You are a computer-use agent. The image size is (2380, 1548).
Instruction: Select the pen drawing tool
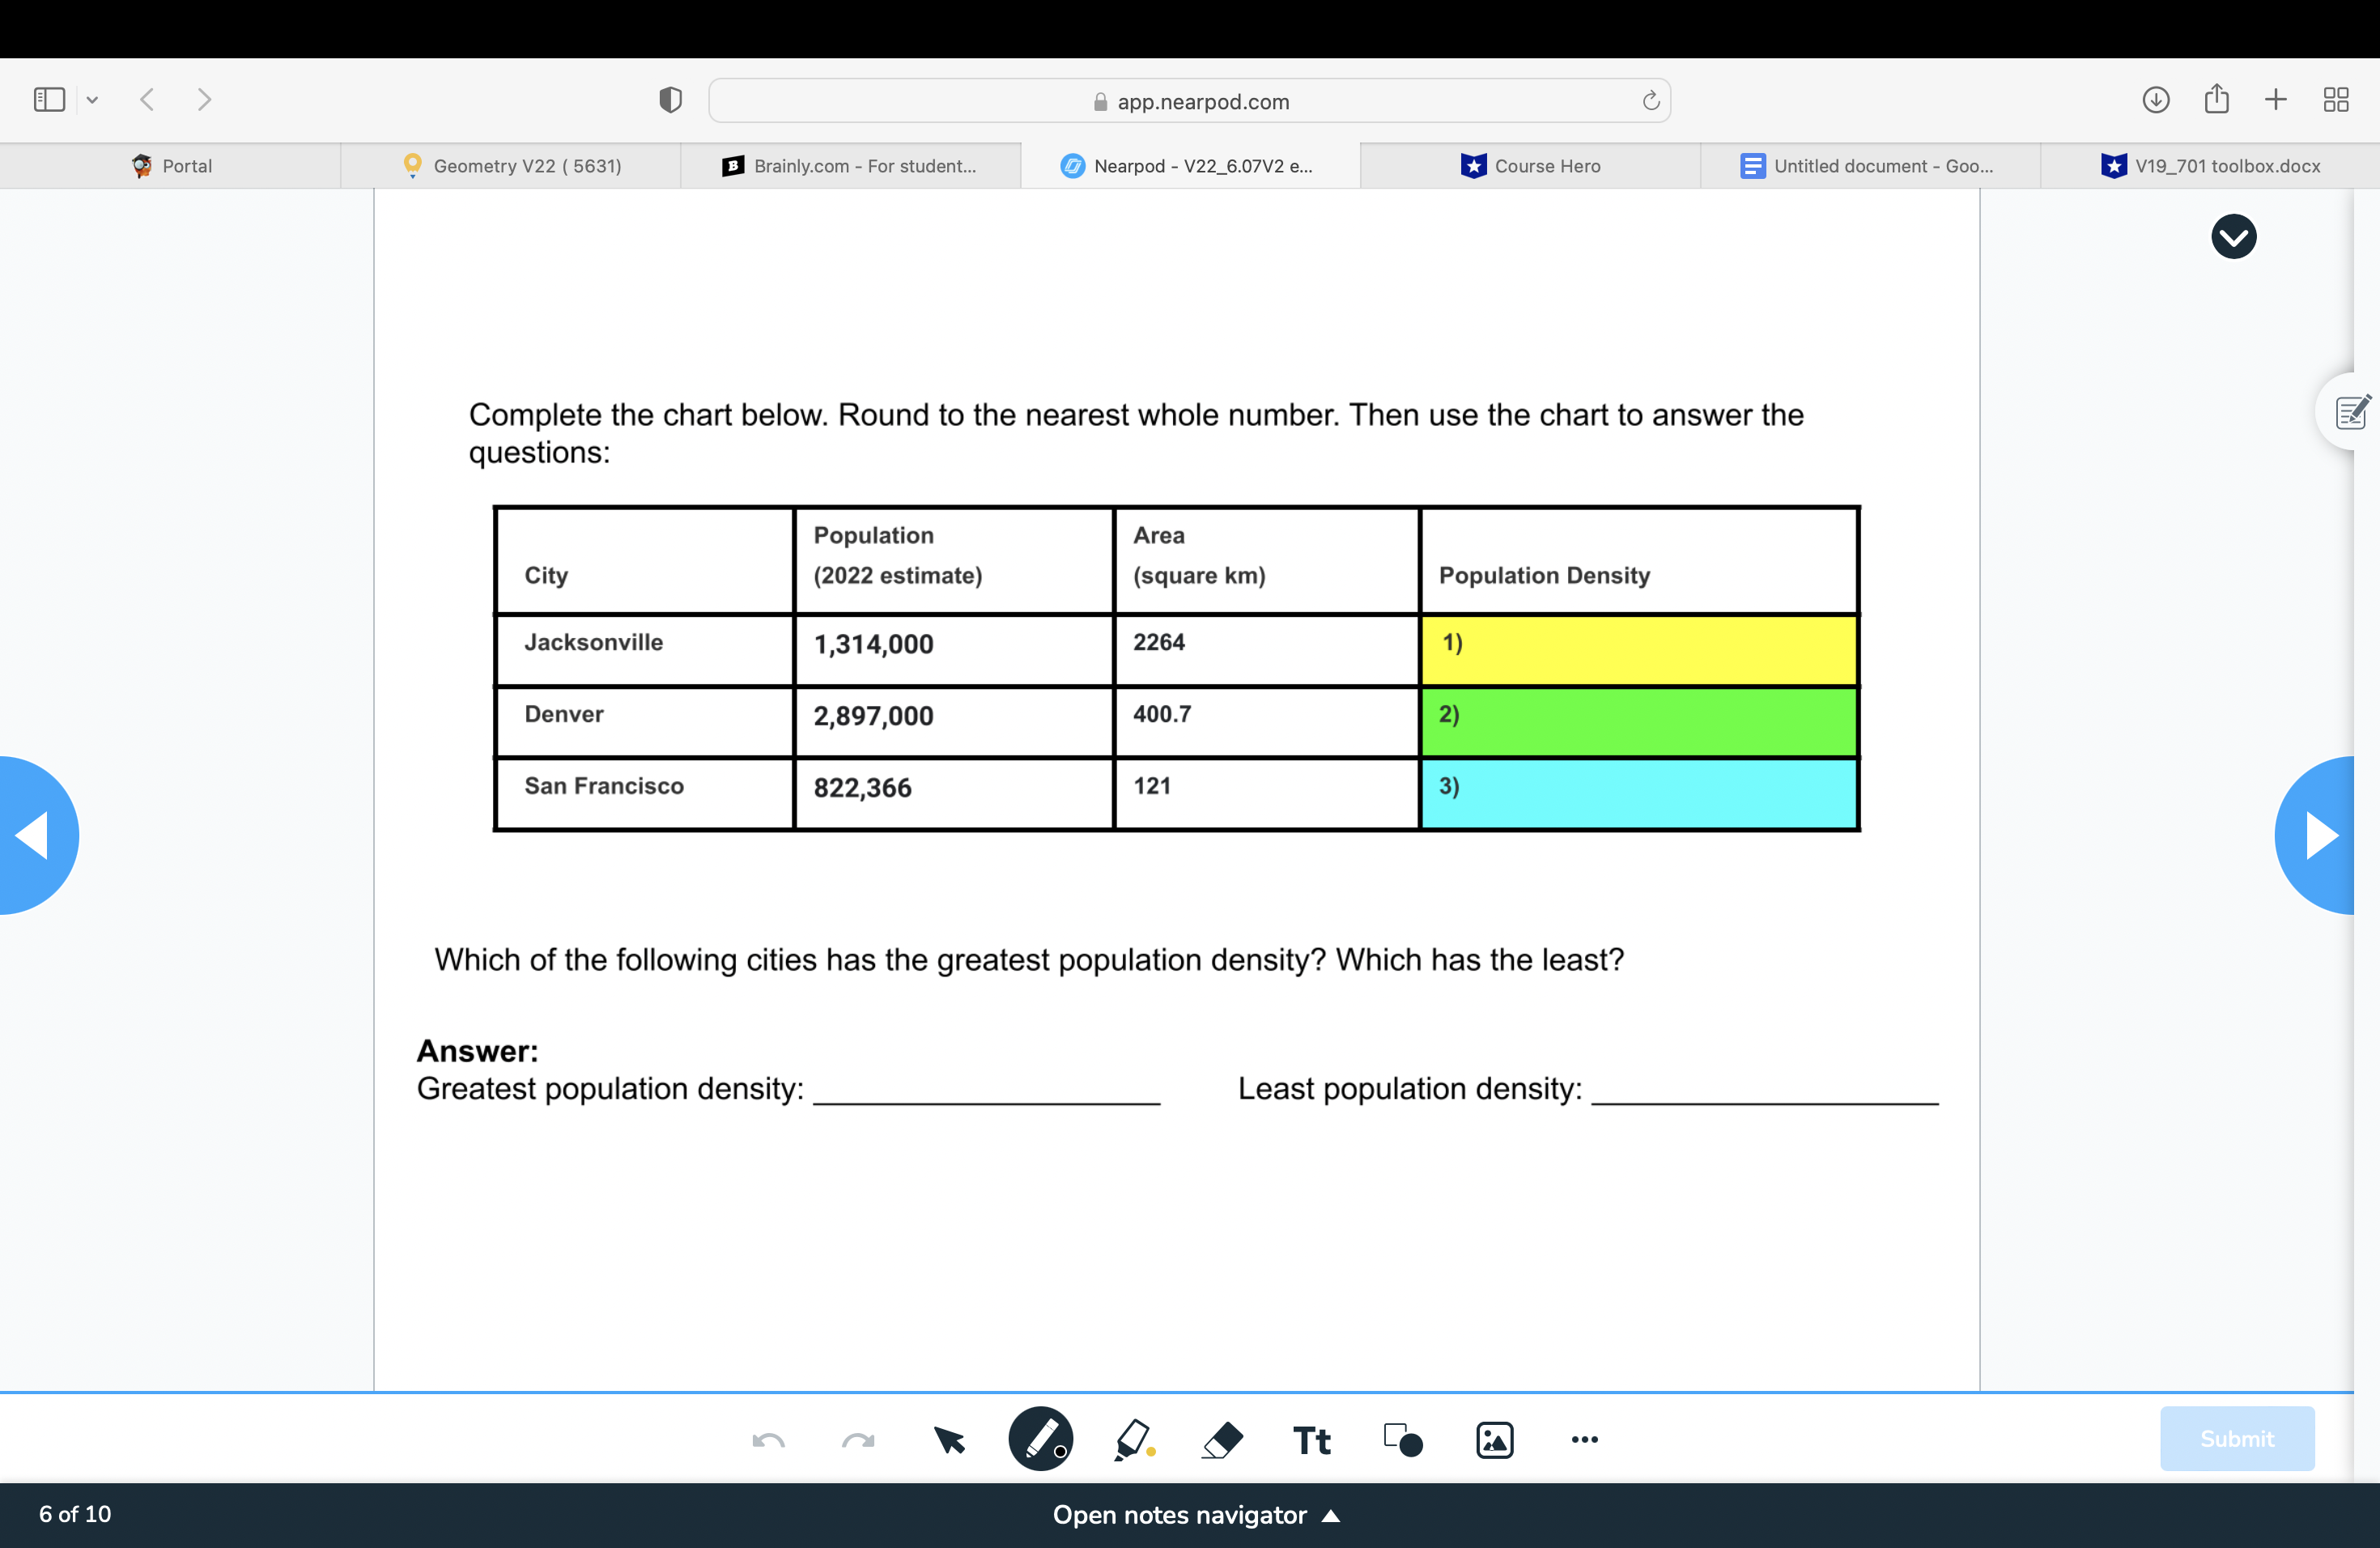1042,1438
